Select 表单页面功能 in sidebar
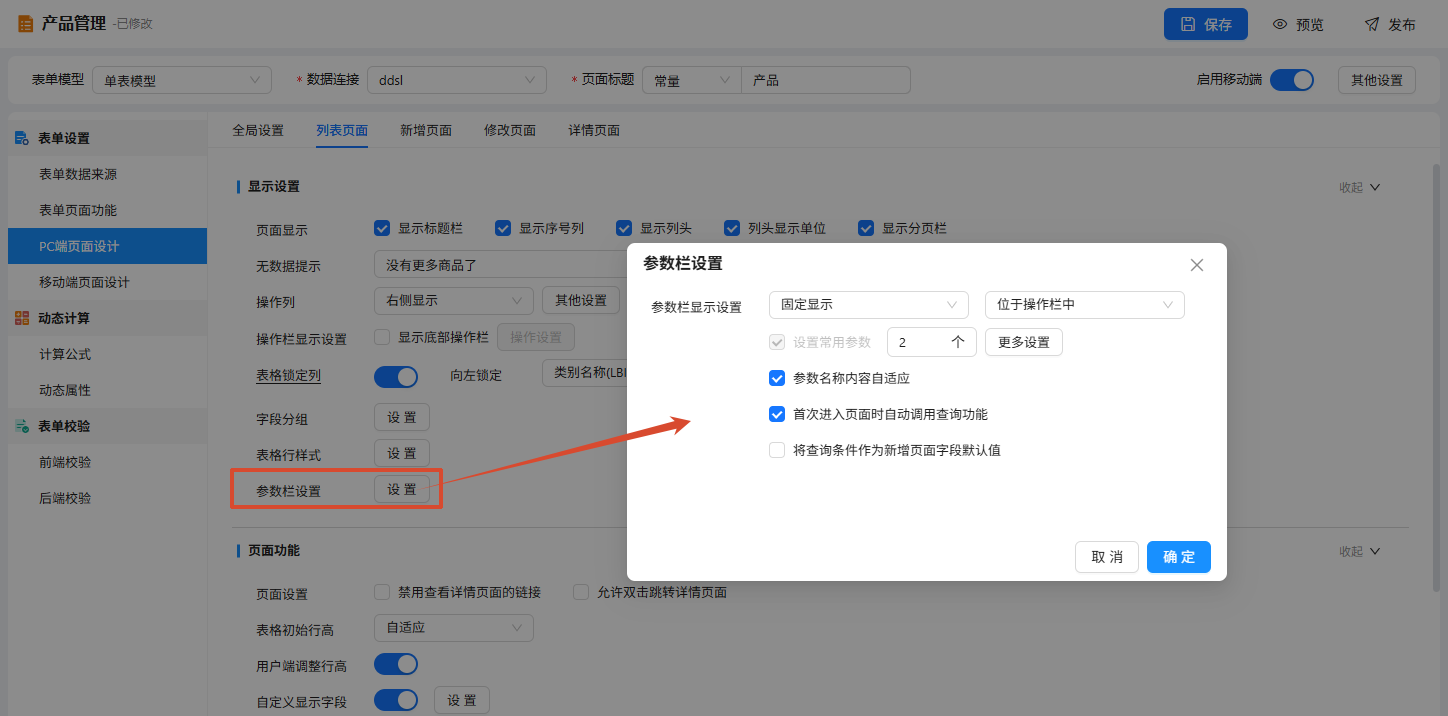 tap(107, 210)
